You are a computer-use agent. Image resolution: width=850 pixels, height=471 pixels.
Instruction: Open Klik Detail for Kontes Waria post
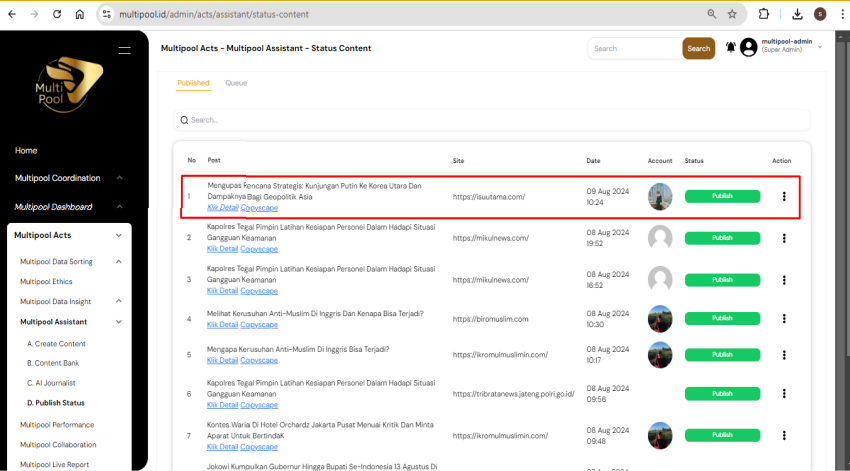point(222,447)
